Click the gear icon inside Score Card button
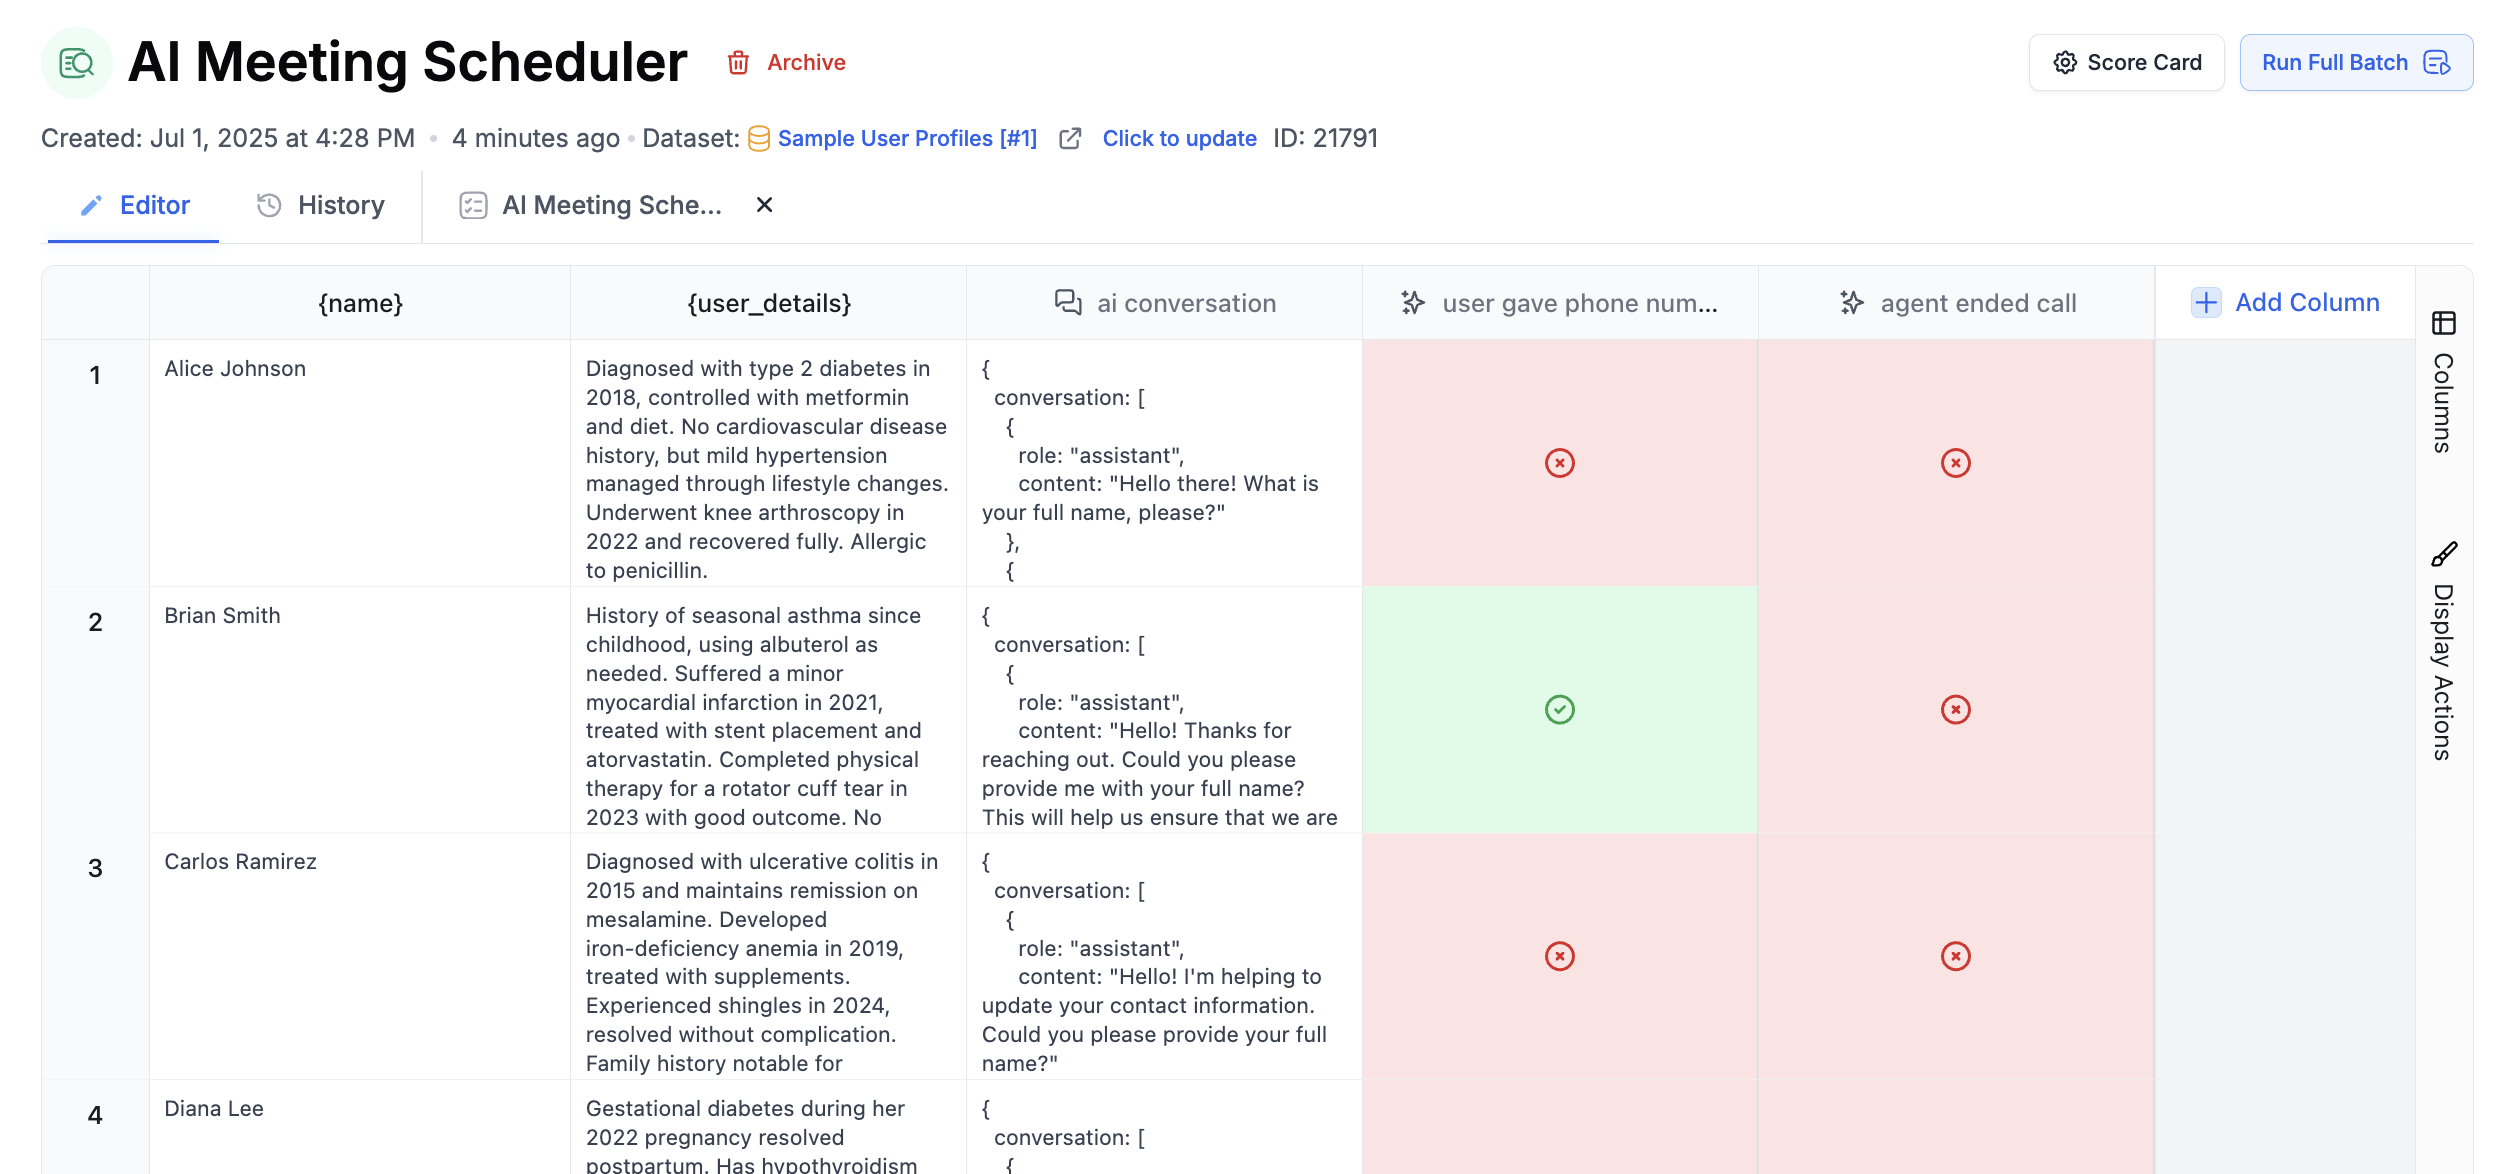Viewport: 2520px width, 1174px height. point(2065,62)
